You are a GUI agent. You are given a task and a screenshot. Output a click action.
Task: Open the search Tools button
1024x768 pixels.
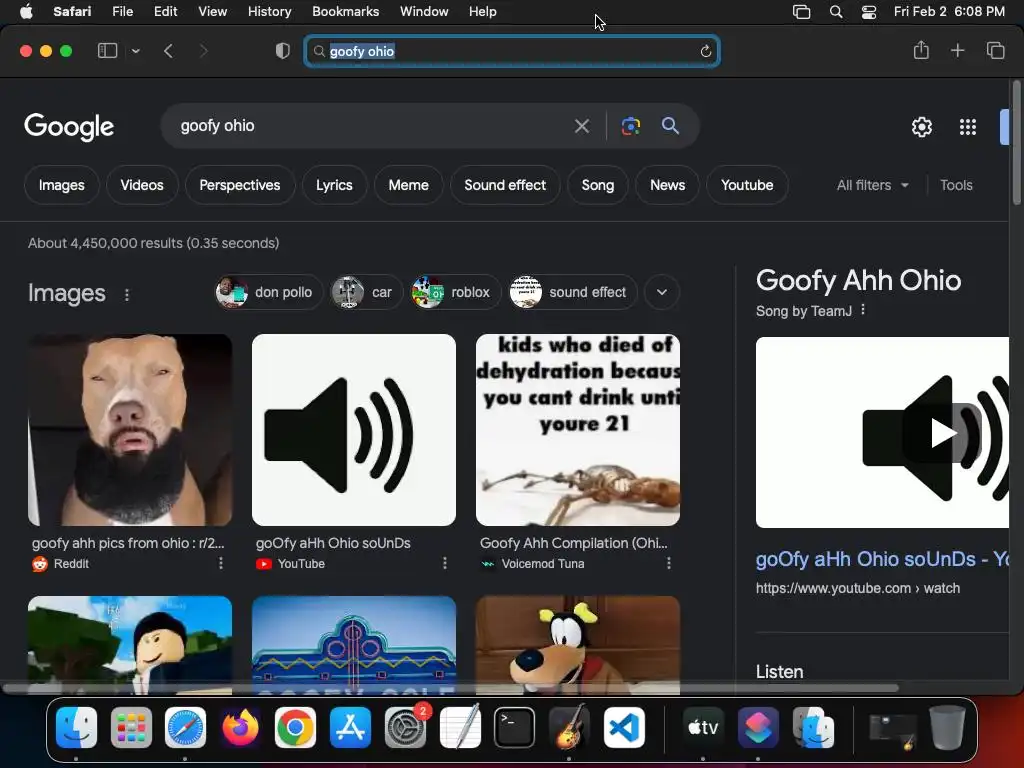(956, 185)
